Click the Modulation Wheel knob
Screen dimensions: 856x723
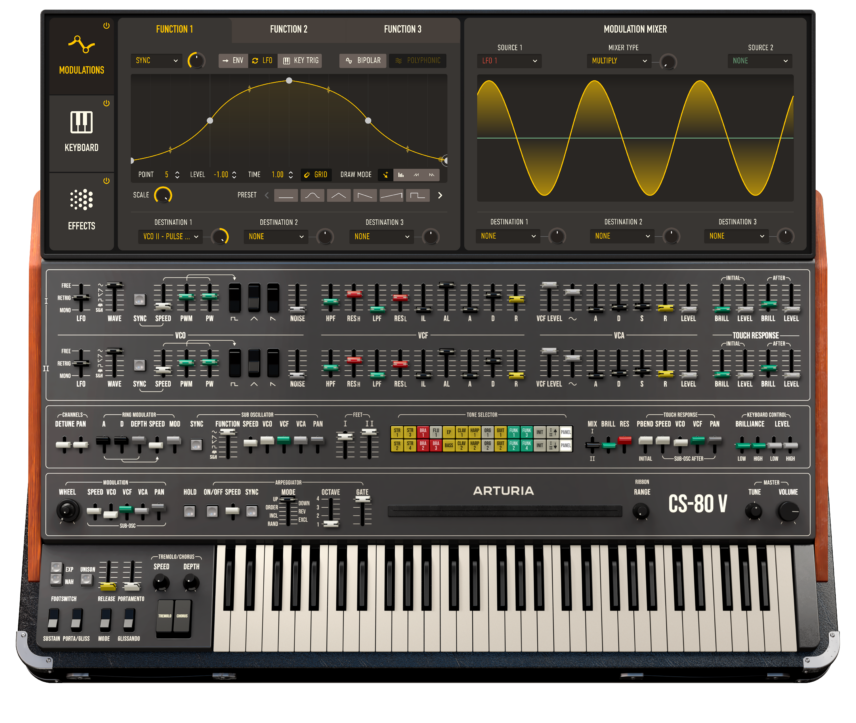(x=68, y=511)
